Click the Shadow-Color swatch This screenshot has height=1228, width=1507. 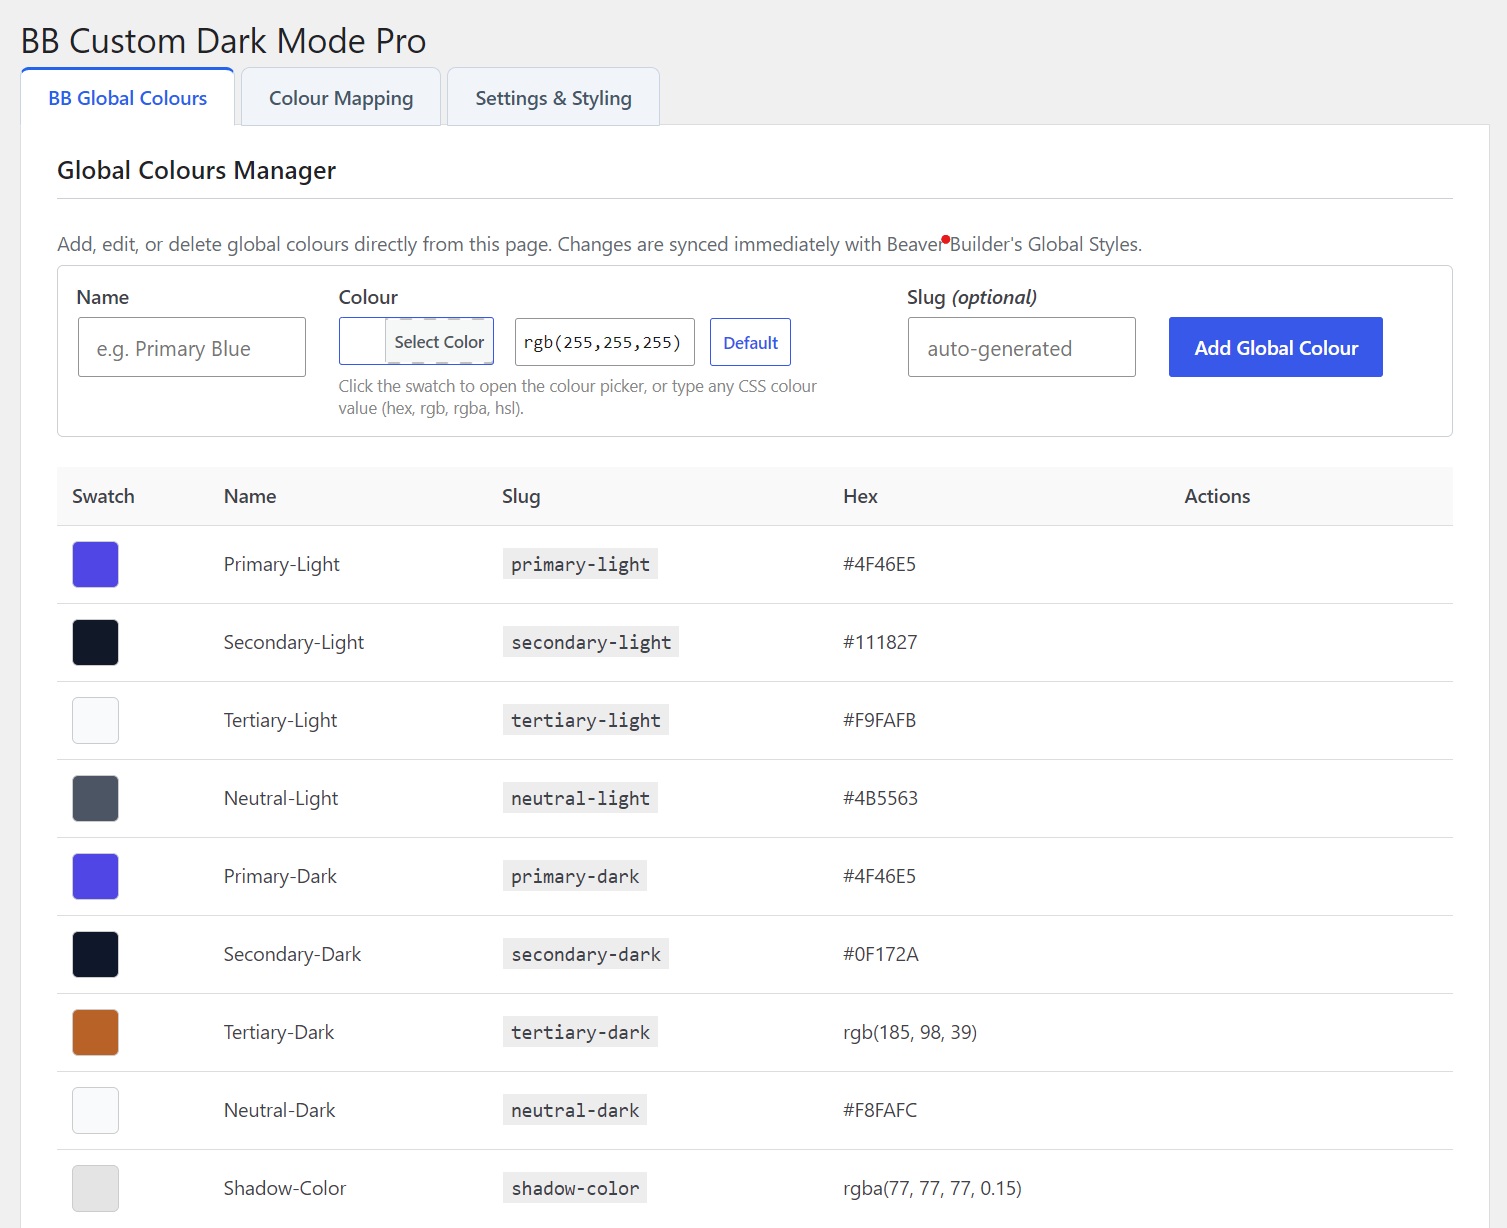click(x=95, y=1188)
